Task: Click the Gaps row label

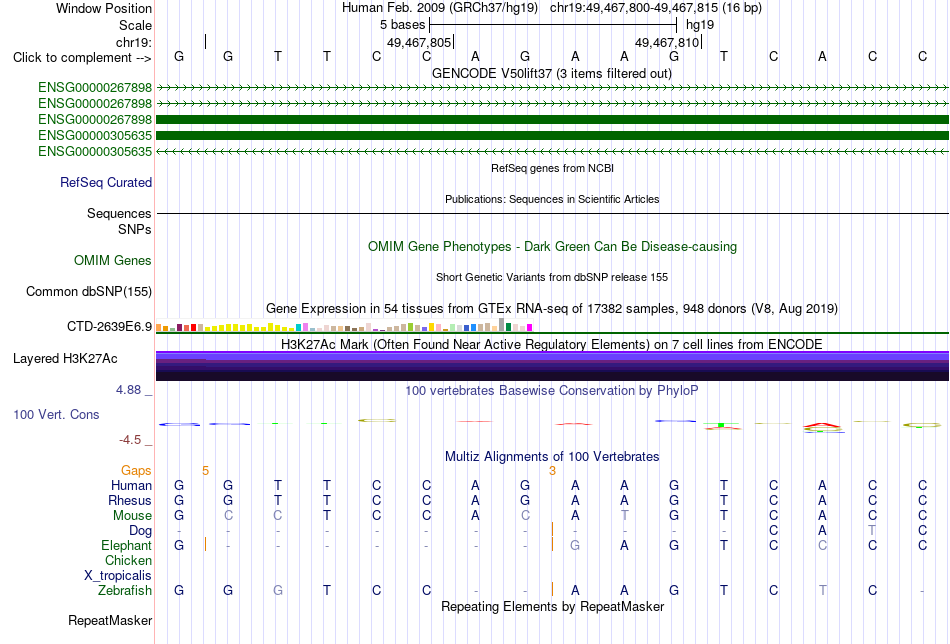Action: [136, 471]
